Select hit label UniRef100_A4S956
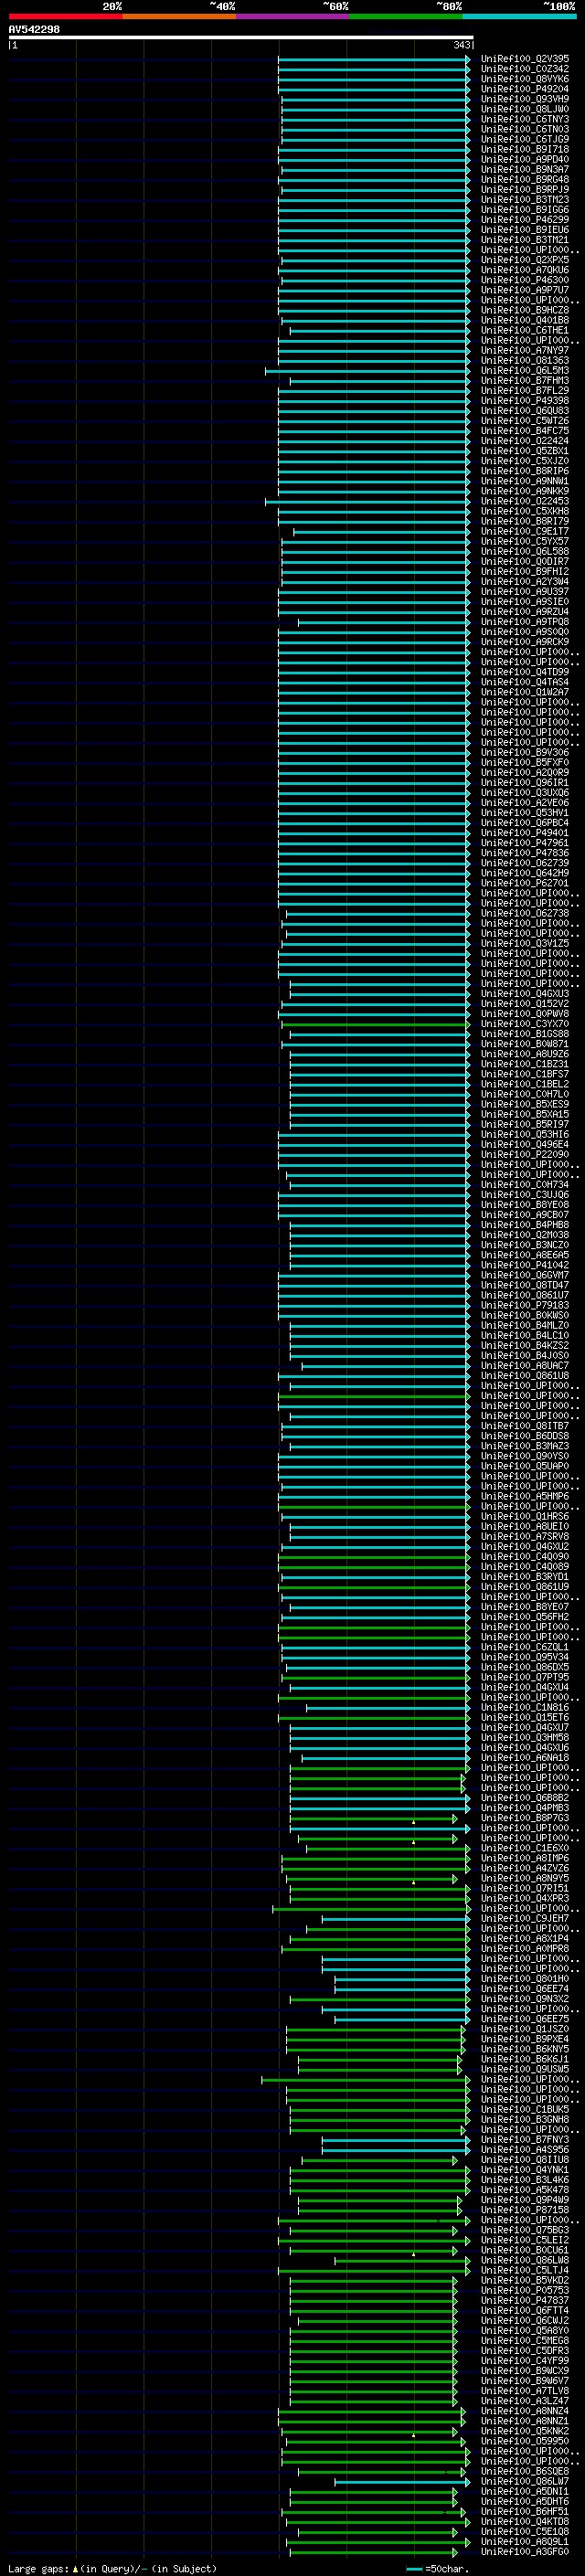 click(525, 2149)
